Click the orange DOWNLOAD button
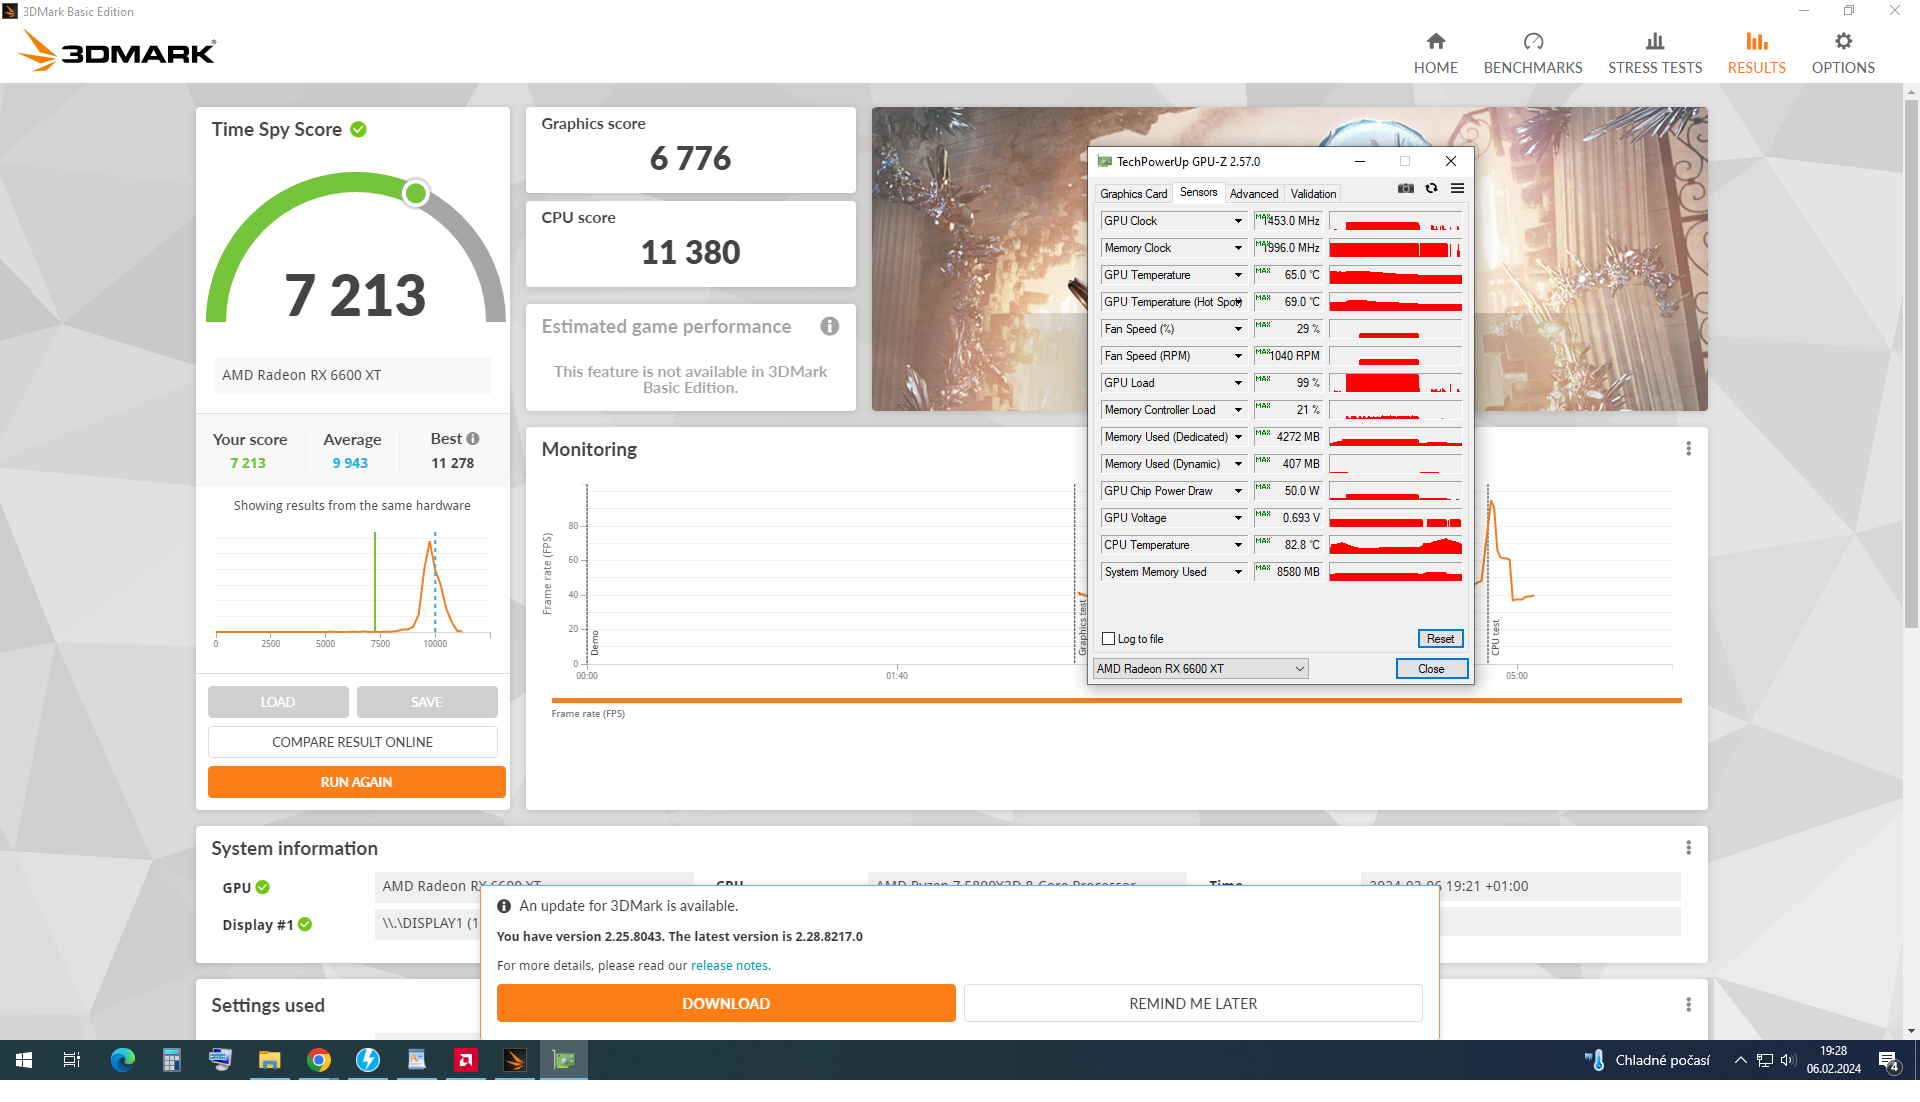 (x=726, y=1003)
